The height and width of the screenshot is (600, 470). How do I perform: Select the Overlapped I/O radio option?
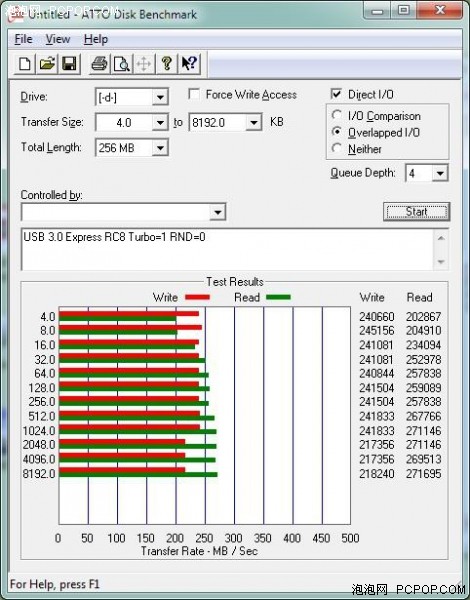pyautogui.click(x=337, y=132)
